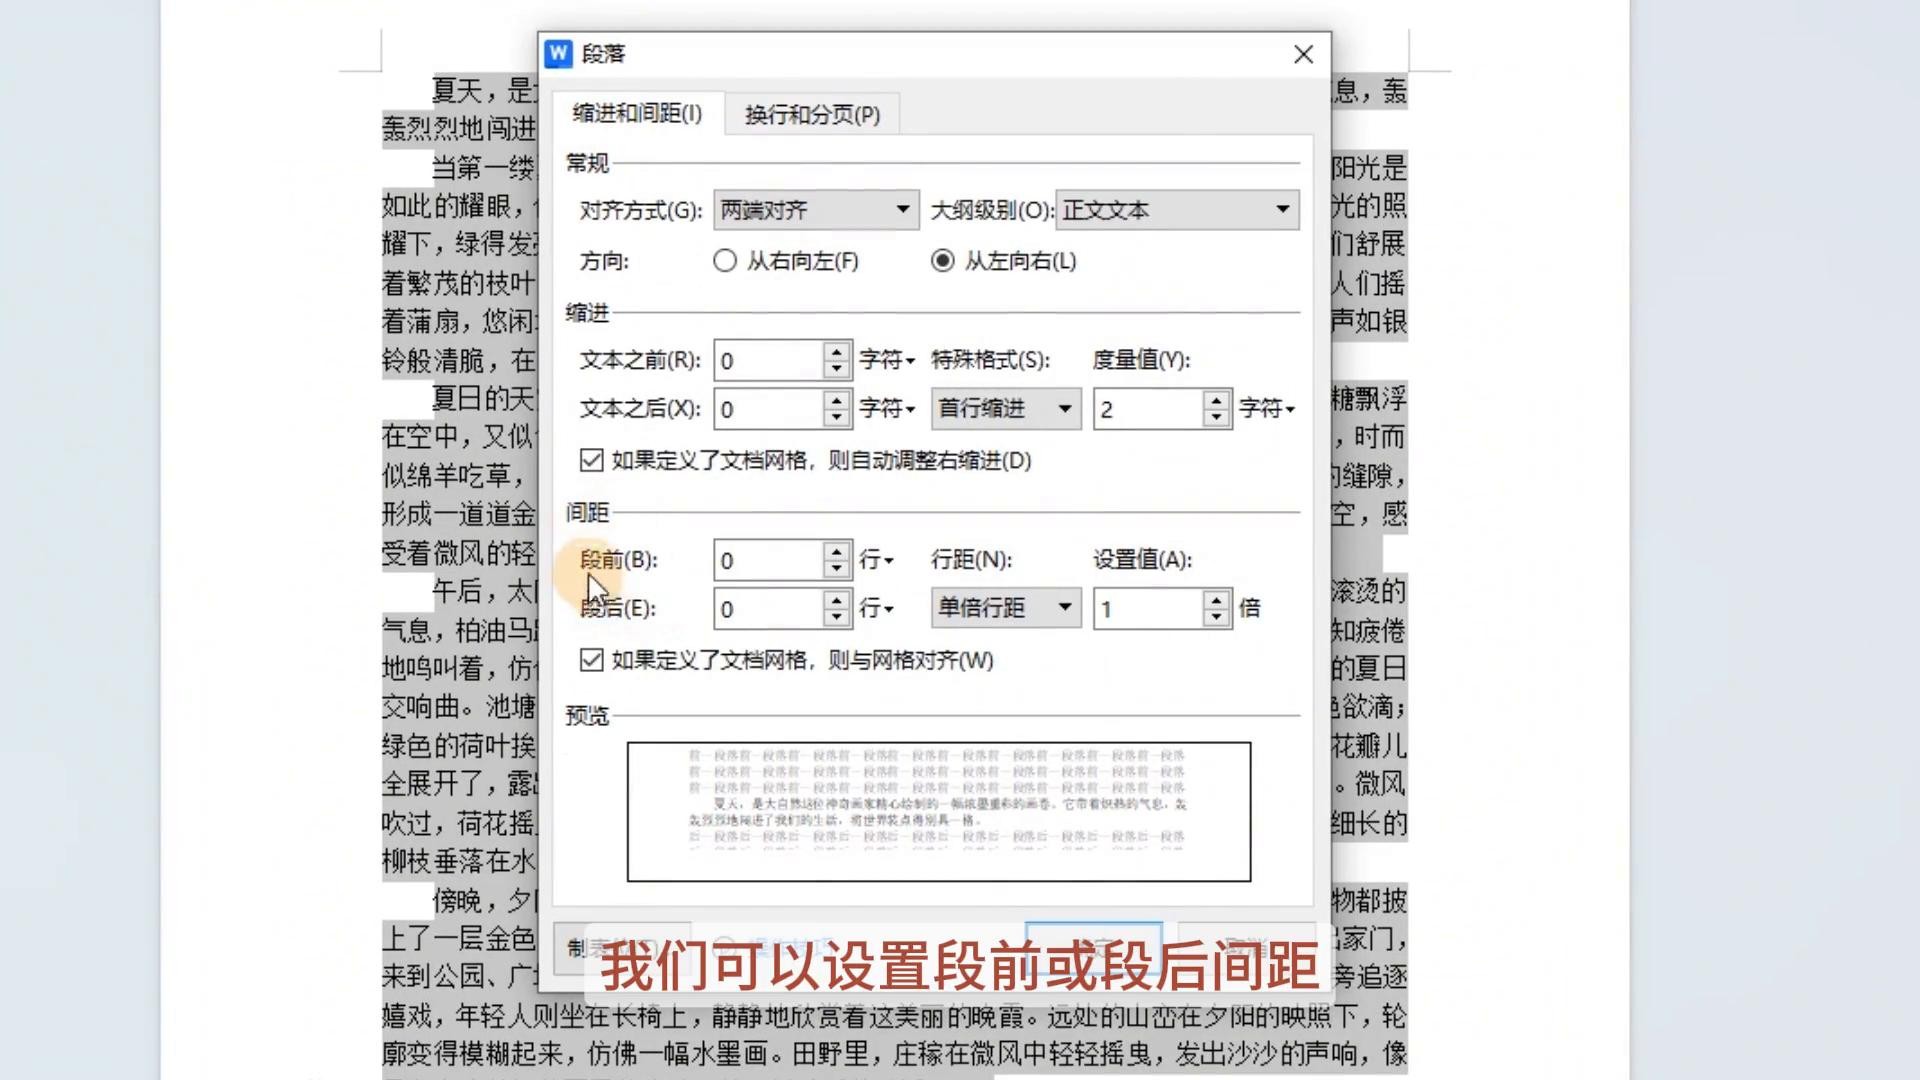The height and width of the screenshot is (1080, 1920).
Task: Toggle the 与网格对齐 checkbox
Action: (x=591, y=660)
